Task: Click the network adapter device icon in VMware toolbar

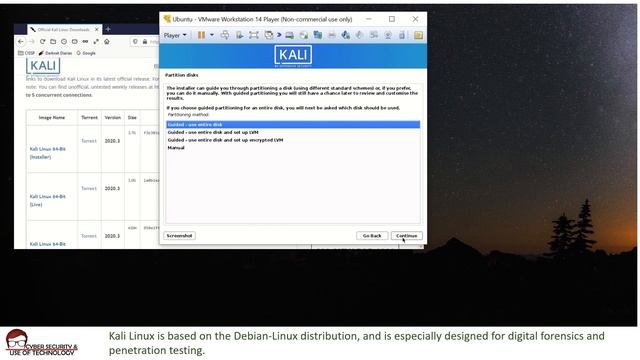Action: (318, 35)
